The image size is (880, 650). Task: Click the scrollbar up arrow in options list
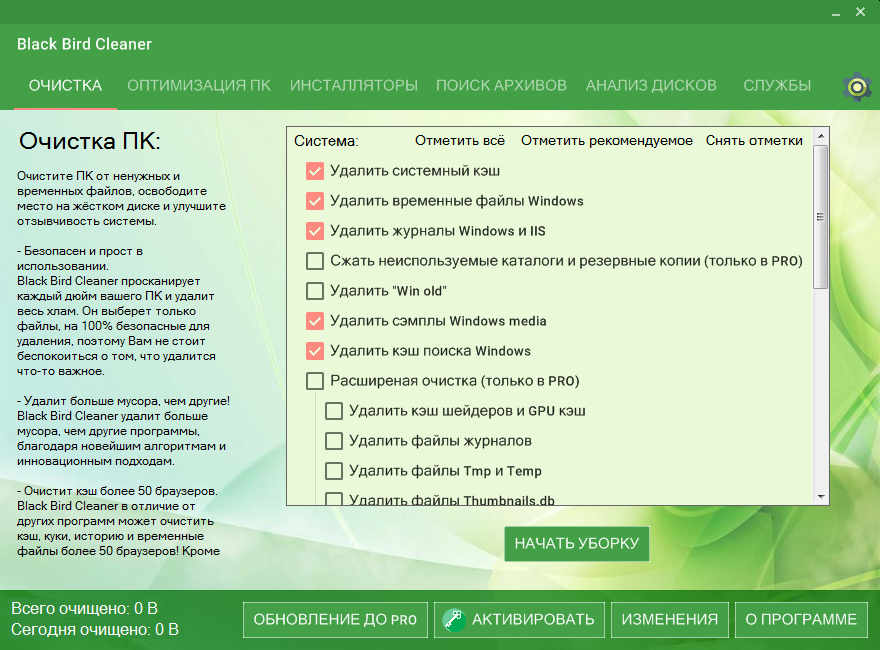click(x=821, y=136)
